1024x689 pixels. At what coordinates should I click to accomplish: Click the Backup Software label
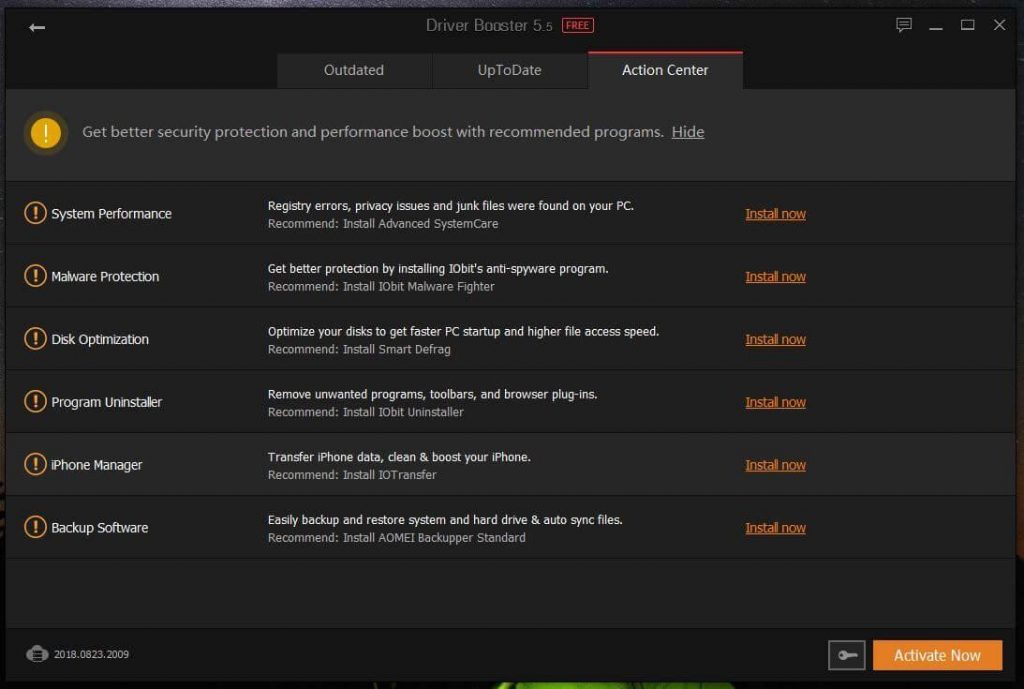[99, 528]
